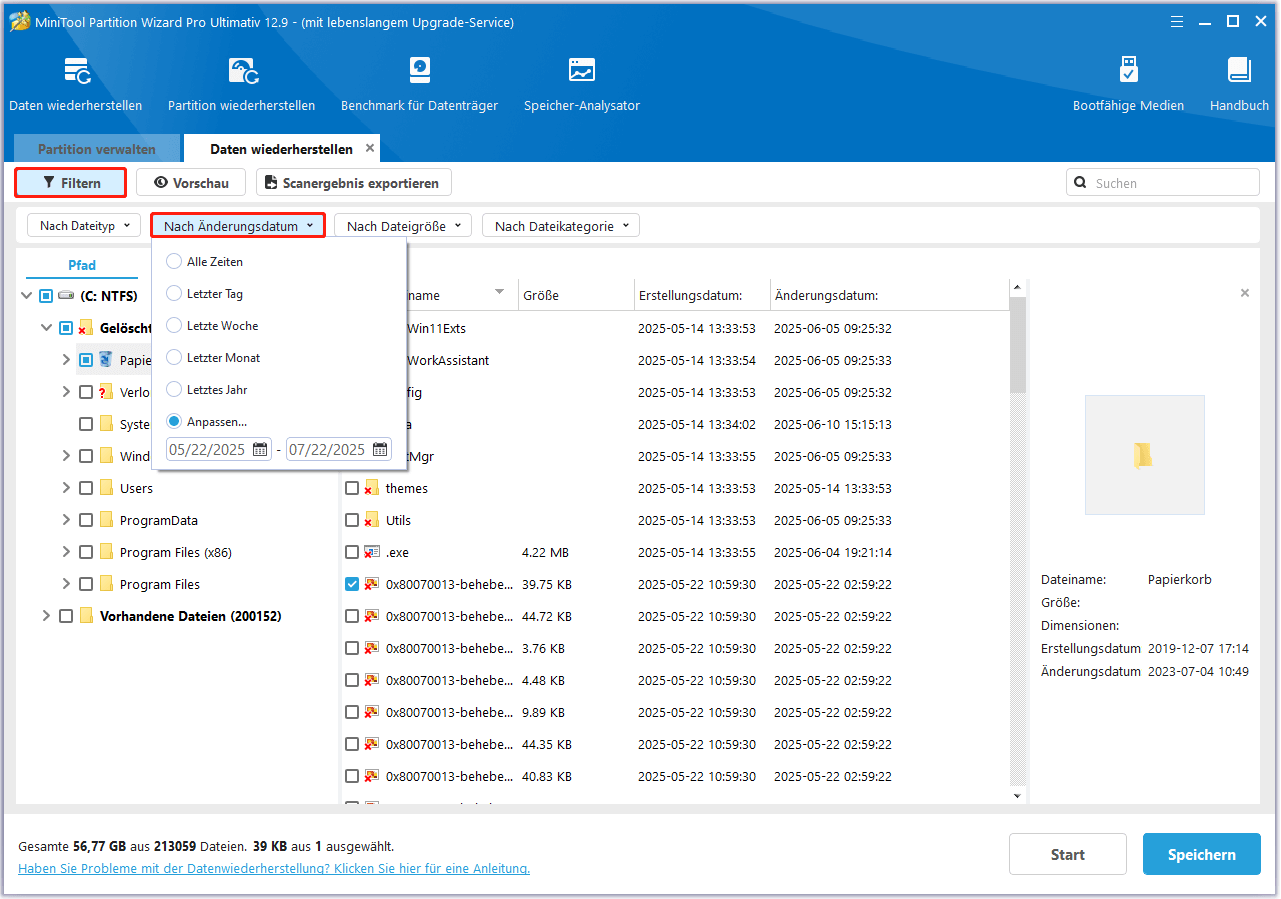Image resolution: width=1281 pixels, height=899 pixels.
Task: Click the Filtern button
Action: click(71, 183)
